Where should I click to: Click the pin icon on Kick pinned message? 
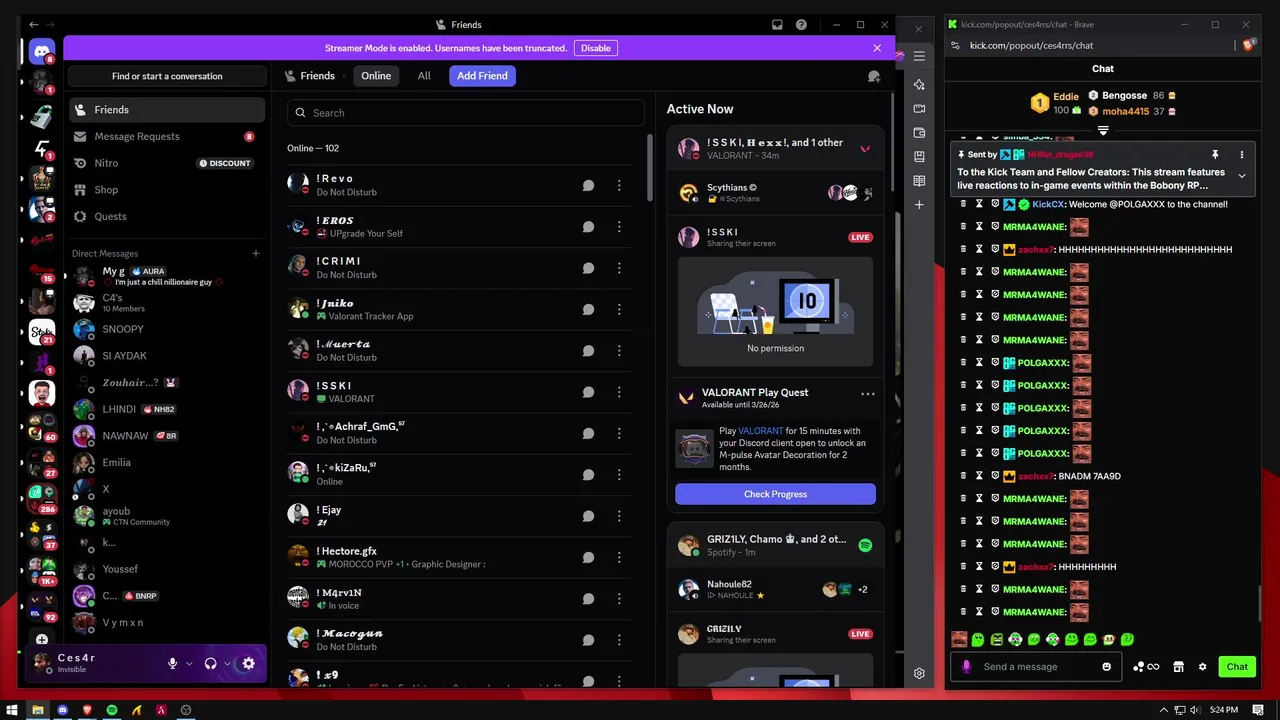pyautogui.click(x=1215, y=155)
